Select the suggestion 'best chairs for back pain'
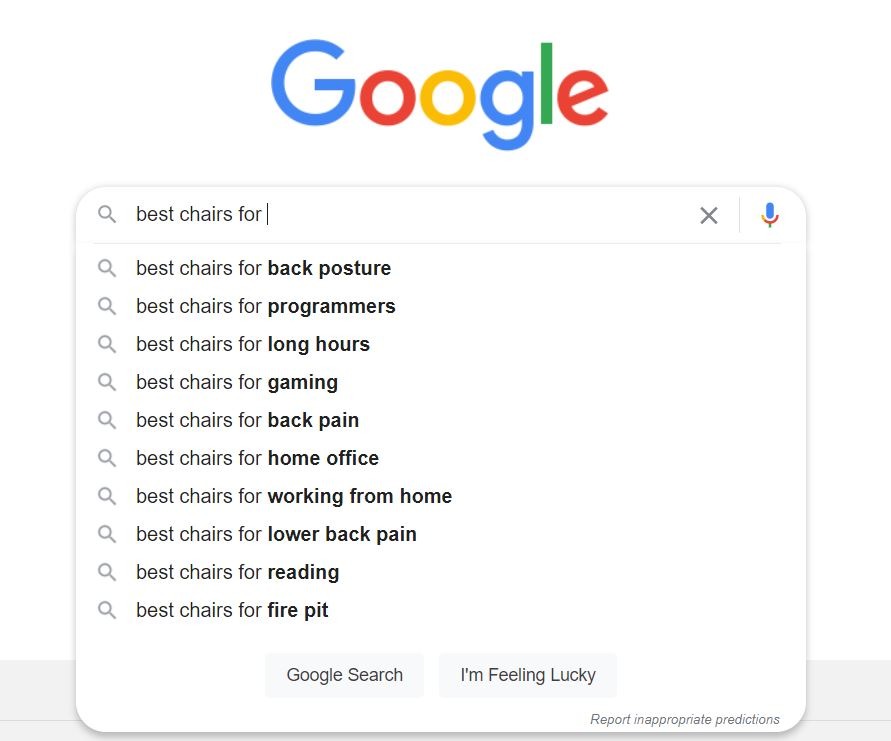This screenshot has height=741, width=891. pos(246,420)
